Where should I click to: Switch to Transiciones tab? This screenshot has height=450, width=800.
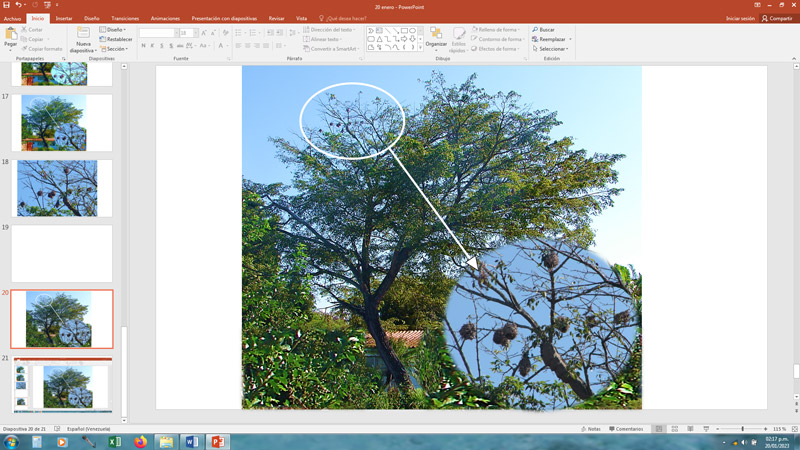point(125,18)
